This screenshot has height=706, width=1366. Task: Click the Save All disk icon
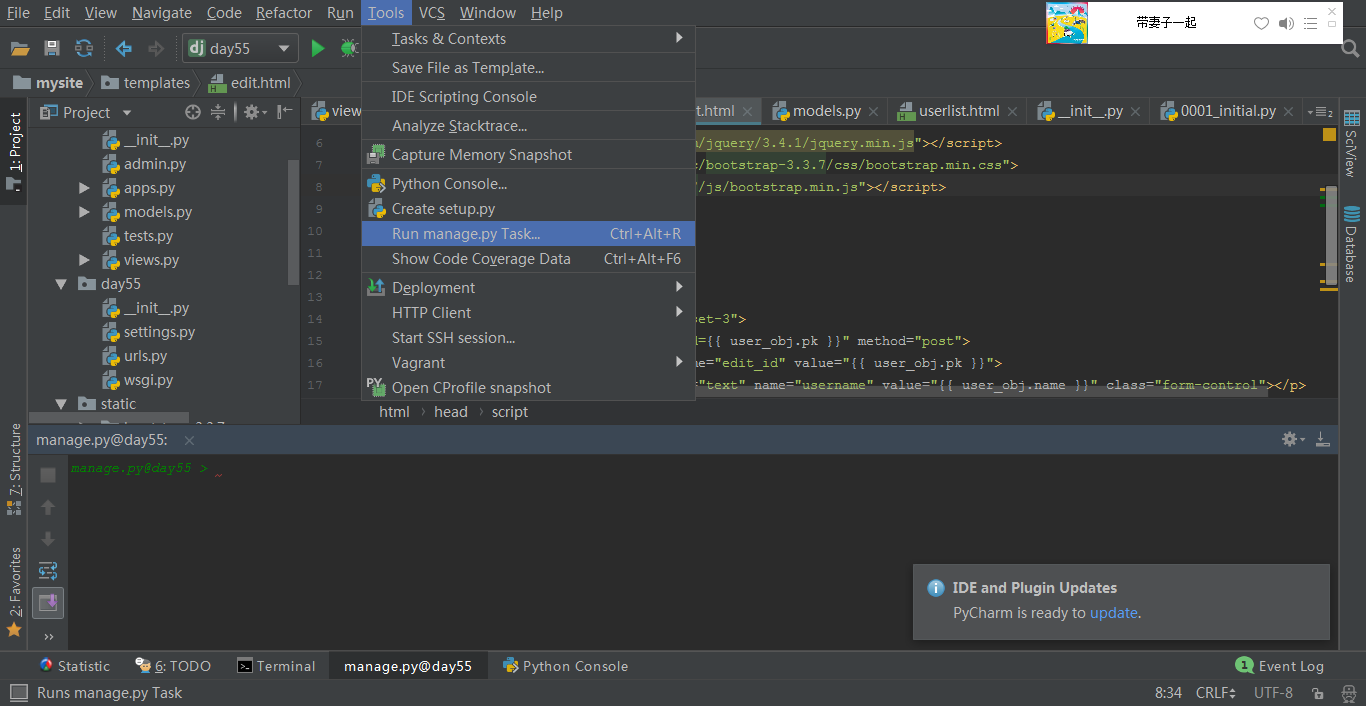(x=52, y=48)
